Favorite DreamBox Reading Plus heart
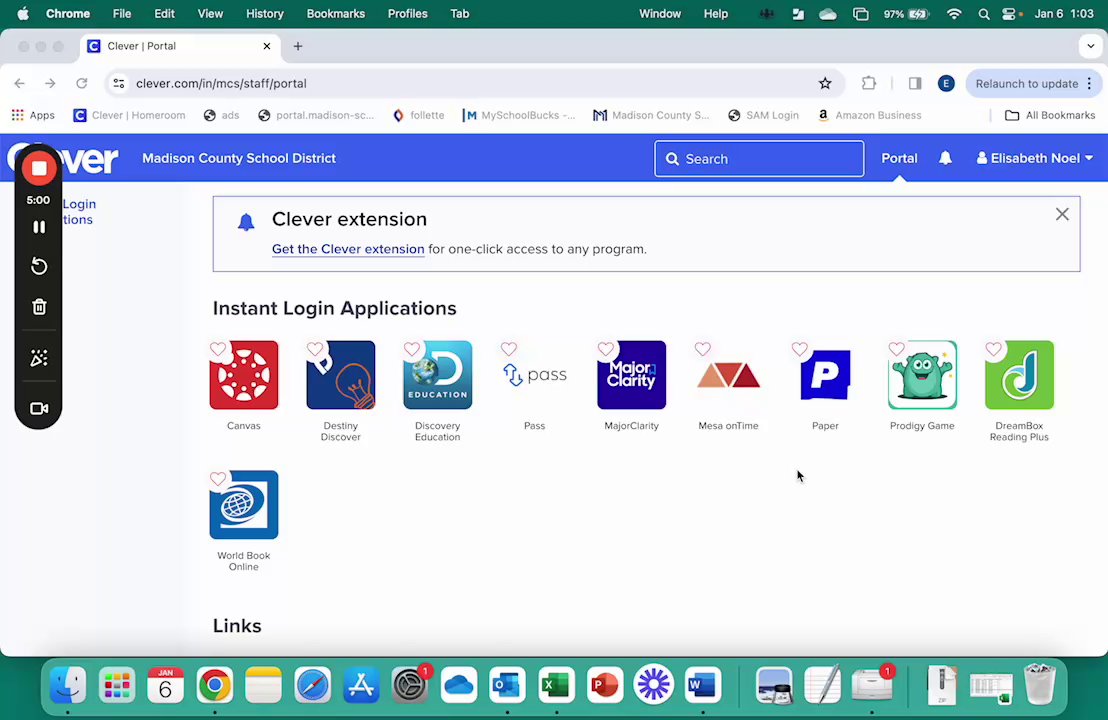This screenshot has height=720, width=1108. [994, 349]
